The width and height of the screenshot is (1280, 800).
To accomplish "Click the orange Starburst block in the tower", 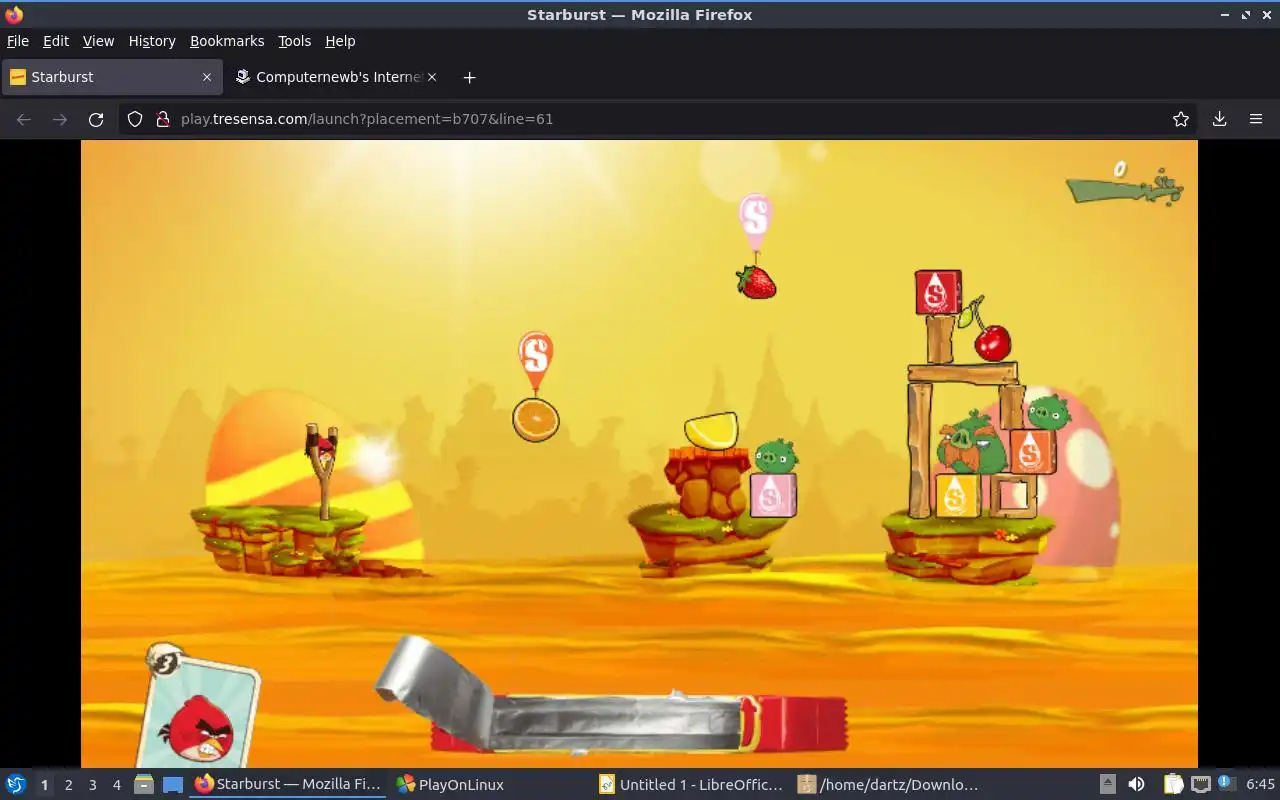I will (x=1032, y=452).
